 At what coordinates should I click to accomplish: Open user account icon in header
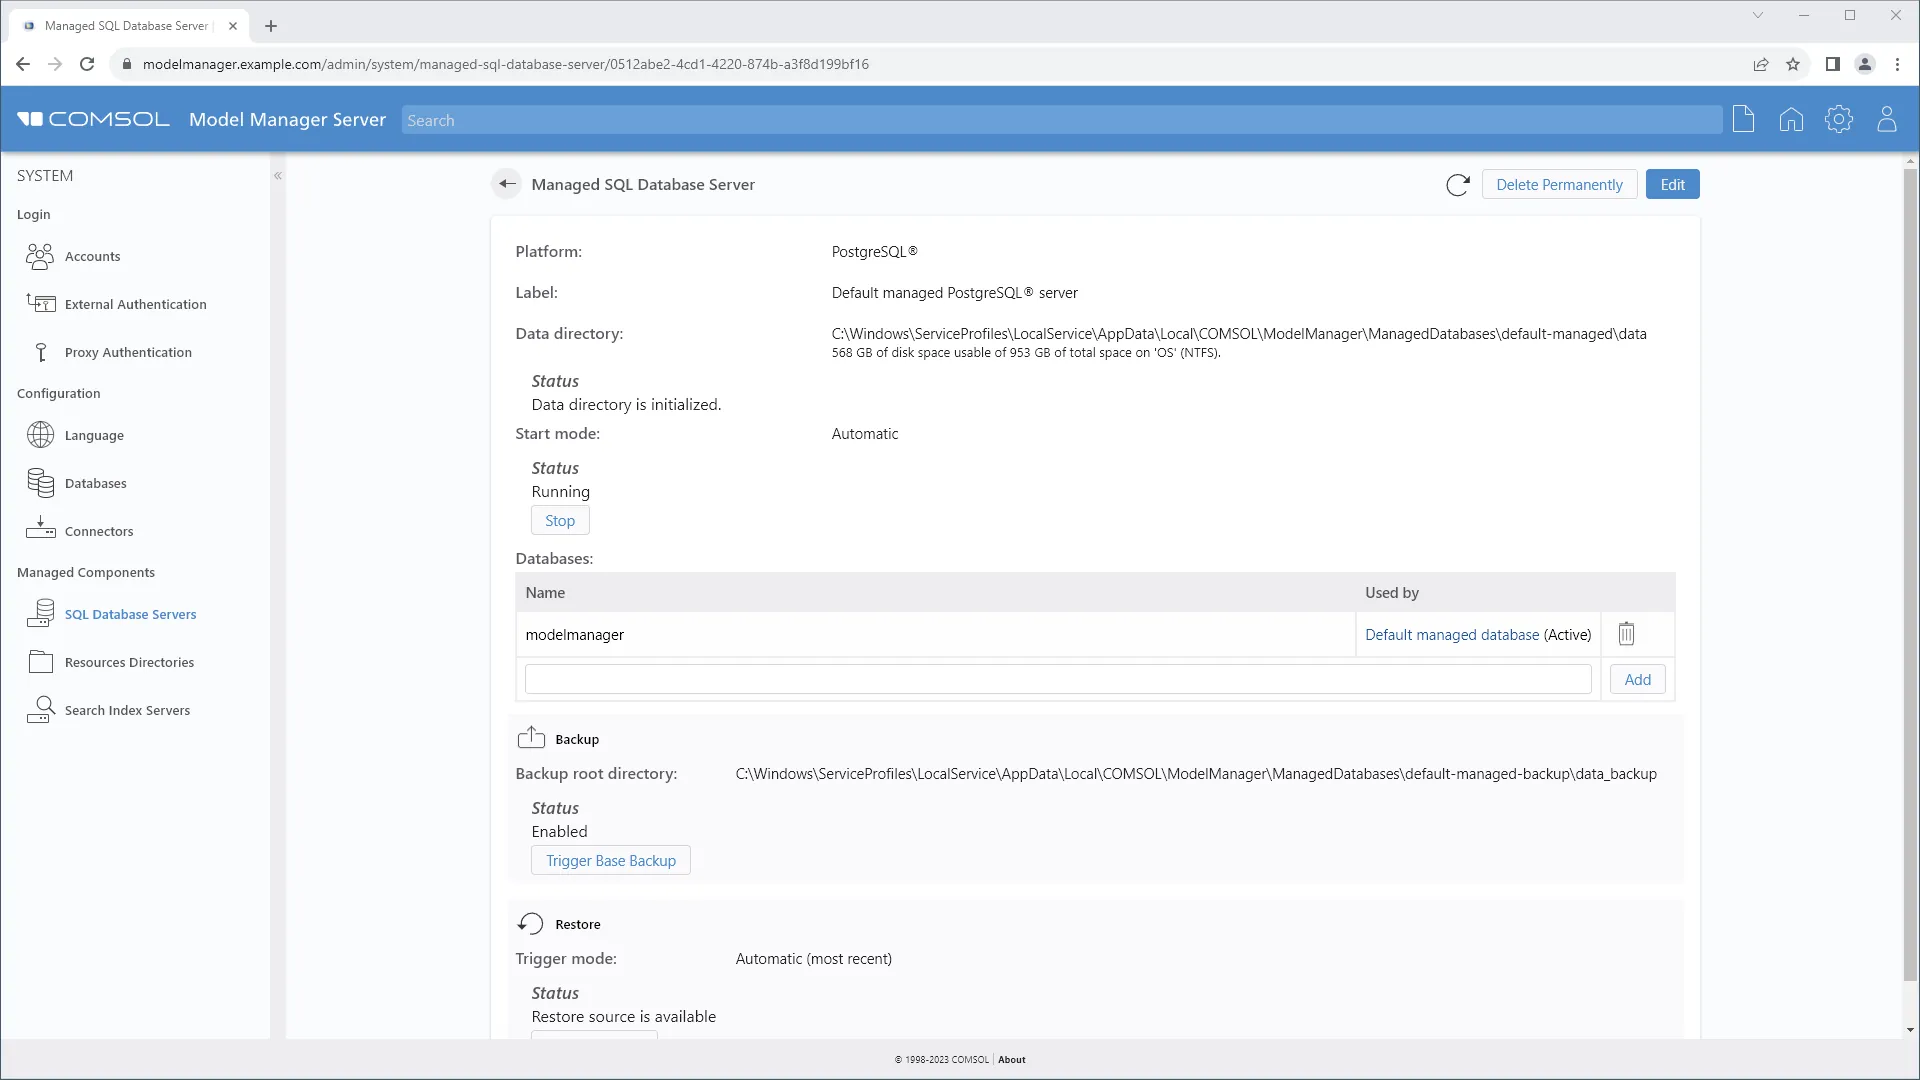(1886, 120)
